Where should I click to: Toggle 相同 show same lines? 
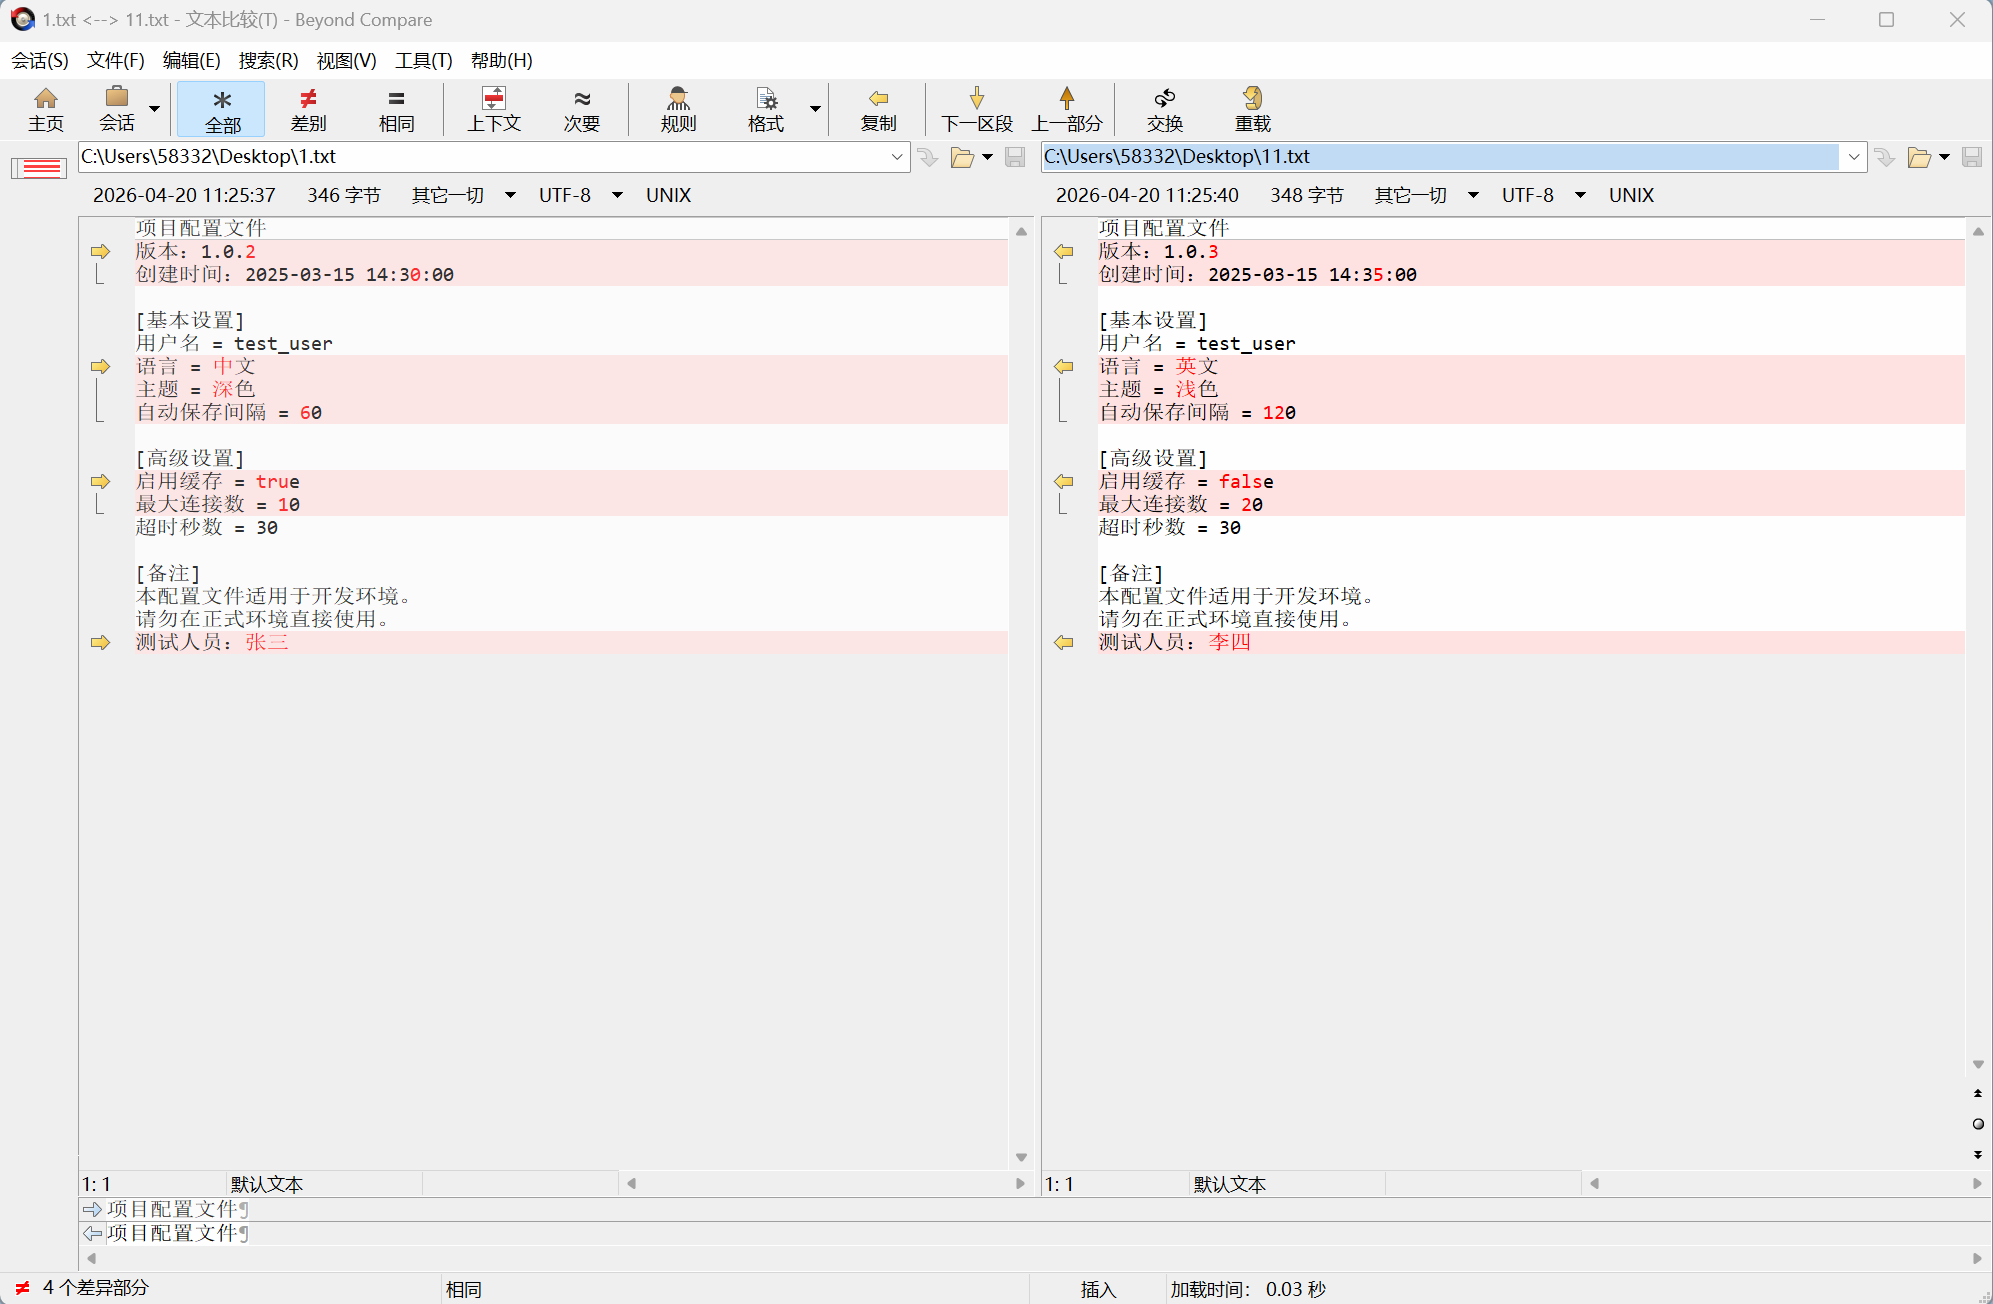[x=396, y=108]
